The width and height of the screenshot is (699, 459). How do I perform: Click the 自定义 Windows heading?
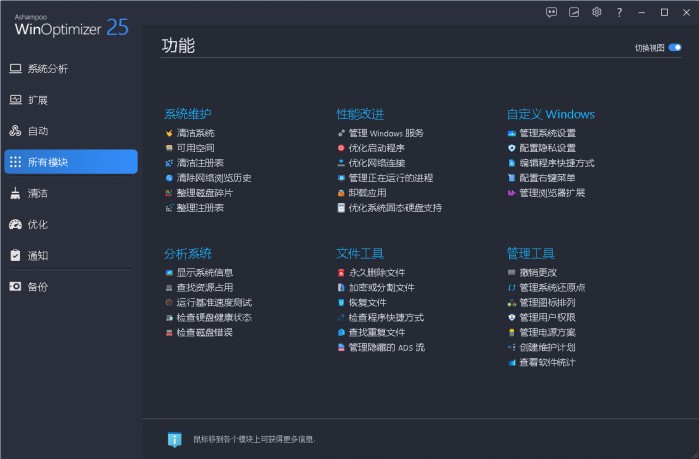tap(551, 114)
